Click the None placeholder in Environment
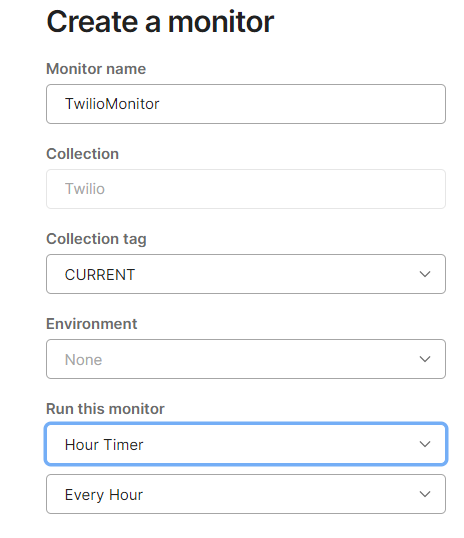The height and width of the screenshot is (538, 464). (x=83, y=360)
